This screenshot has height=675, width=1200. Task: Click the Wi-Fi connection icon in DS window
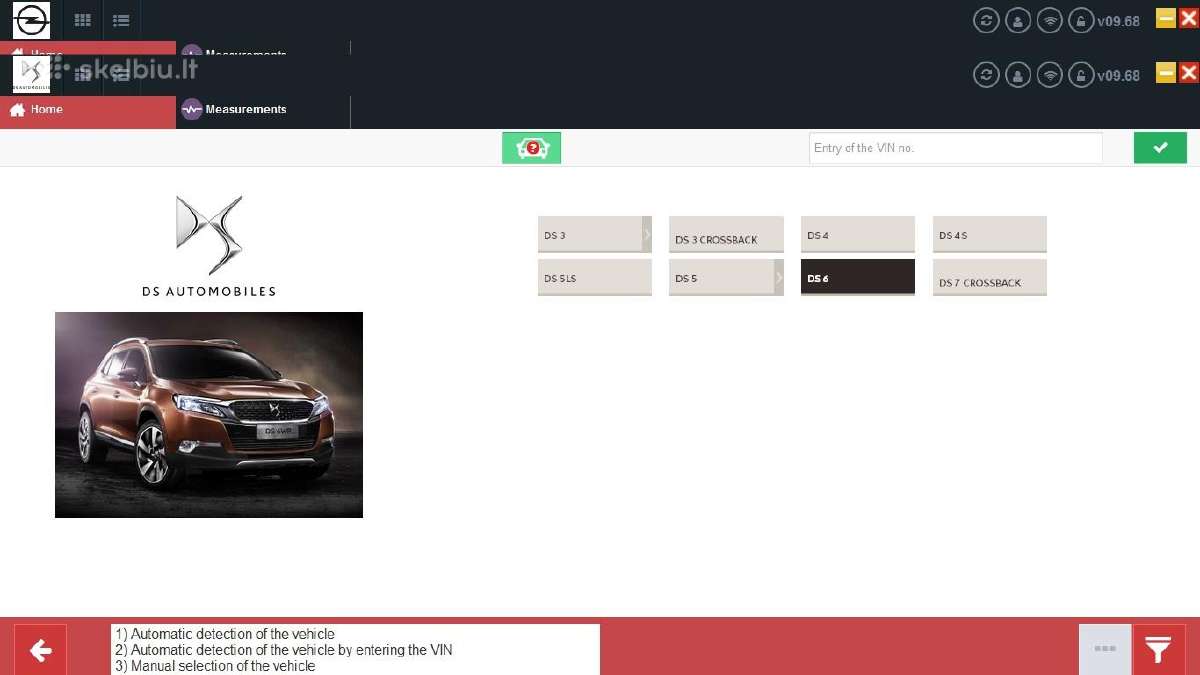pos(1049,75)
